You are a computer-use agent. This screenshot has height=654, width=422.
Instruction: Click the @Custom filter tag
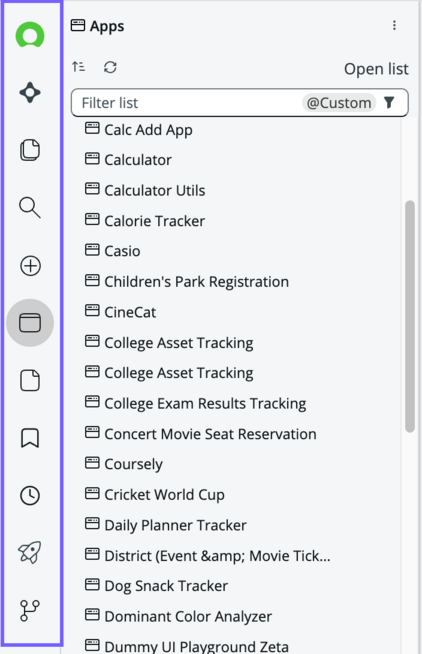339,103
